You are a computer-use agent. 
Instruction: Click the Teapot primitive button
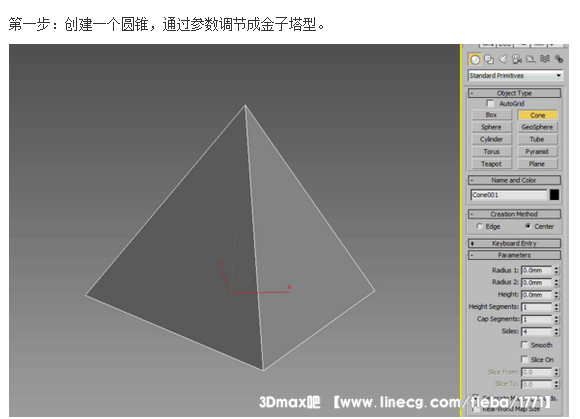coord(492,164)
